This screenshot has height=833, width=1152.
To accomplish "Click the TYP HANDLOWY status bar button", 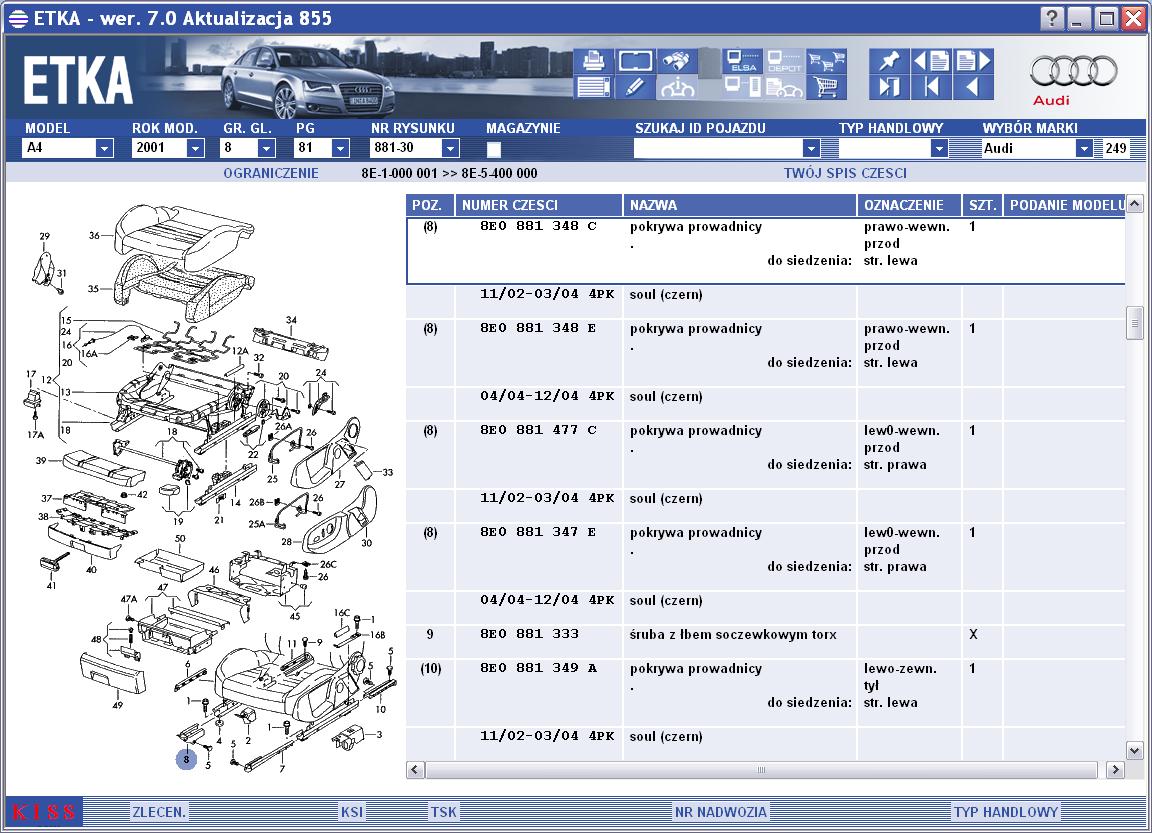I will 1006,812.
